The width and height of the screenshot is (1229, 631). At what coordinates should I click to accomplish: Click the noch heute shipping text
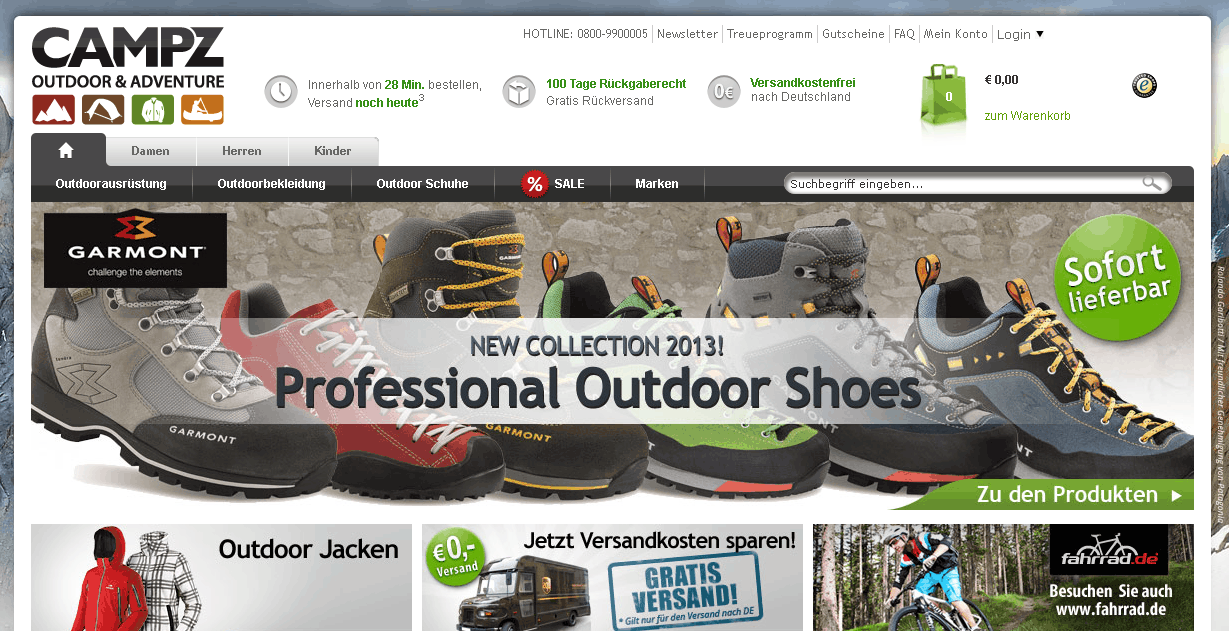click(x=387, y=102)
